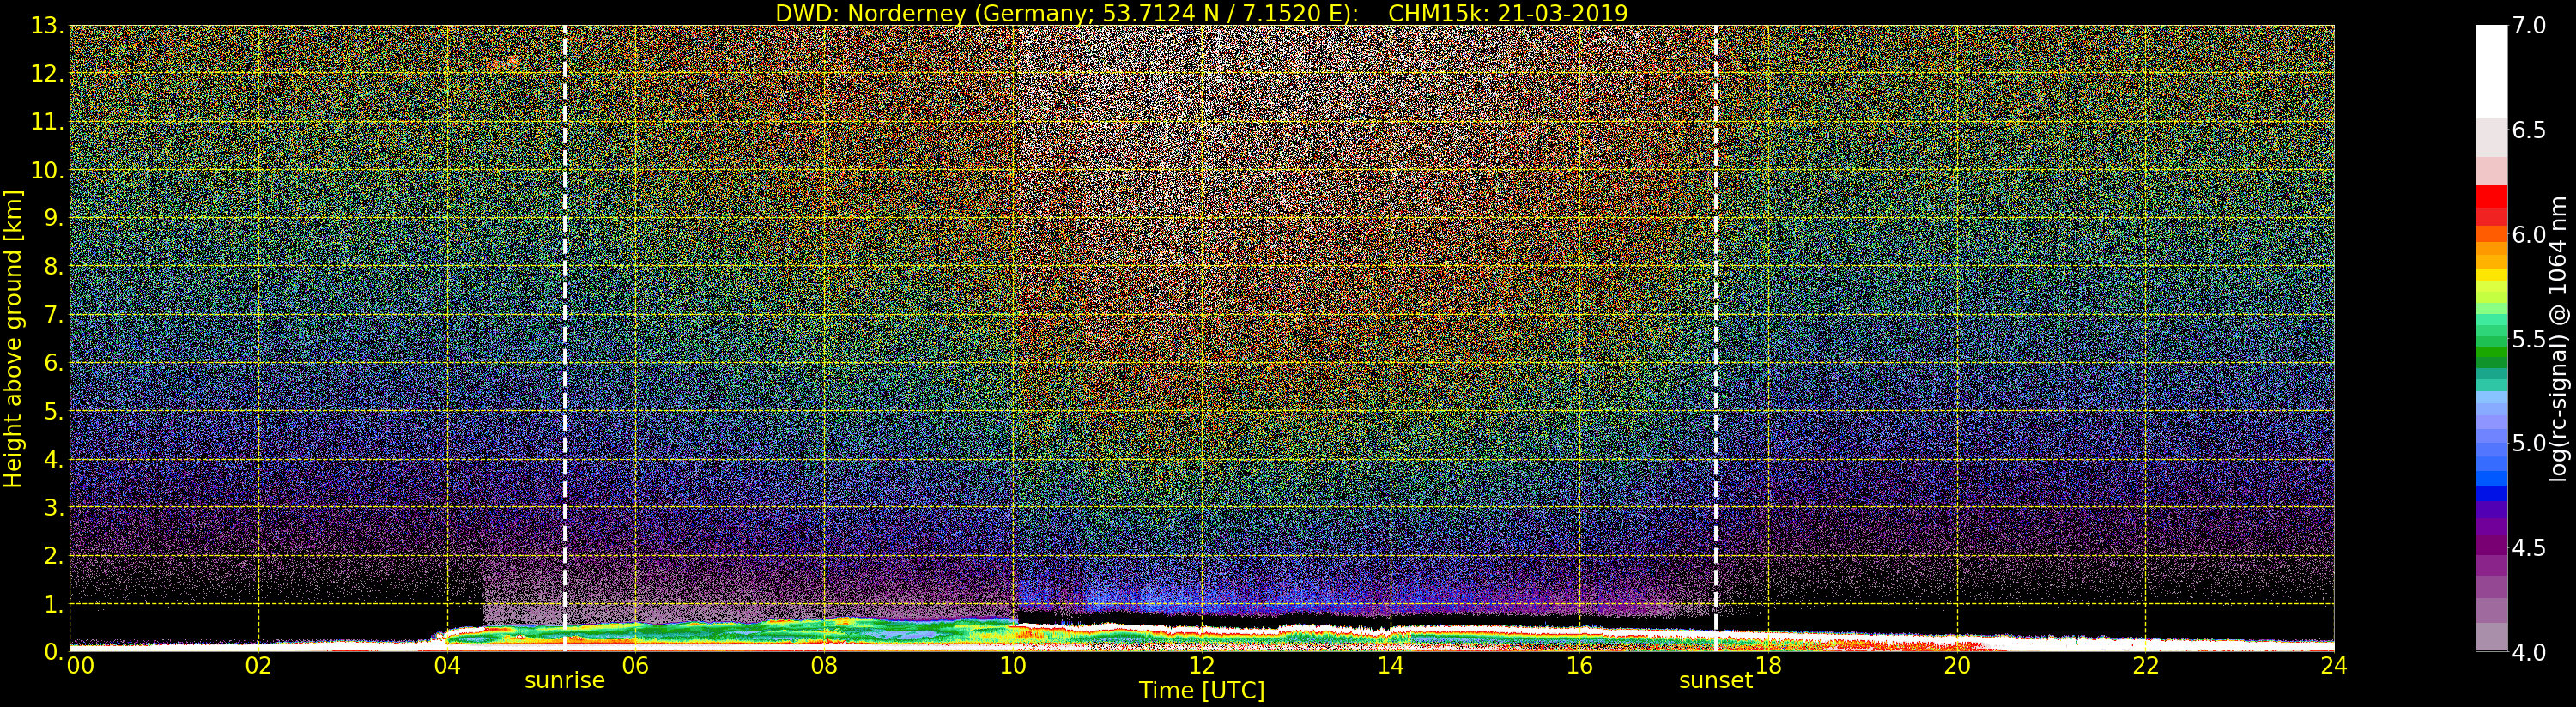This screenshot has height=707, width=2576.
Task: Click the "3." height axis tick label
Action: (53, 507)
